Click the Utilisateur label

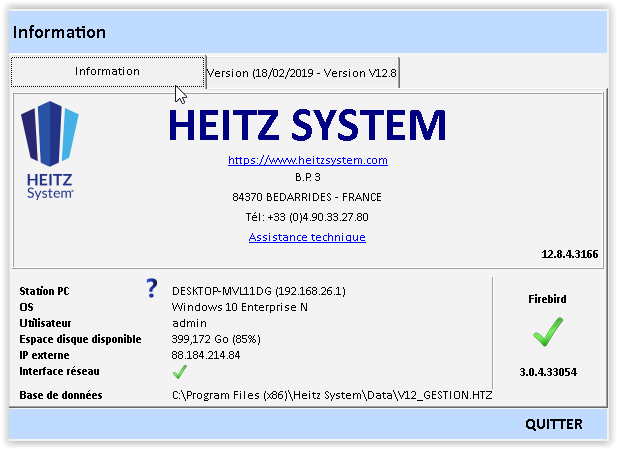(x=45, y=323)
